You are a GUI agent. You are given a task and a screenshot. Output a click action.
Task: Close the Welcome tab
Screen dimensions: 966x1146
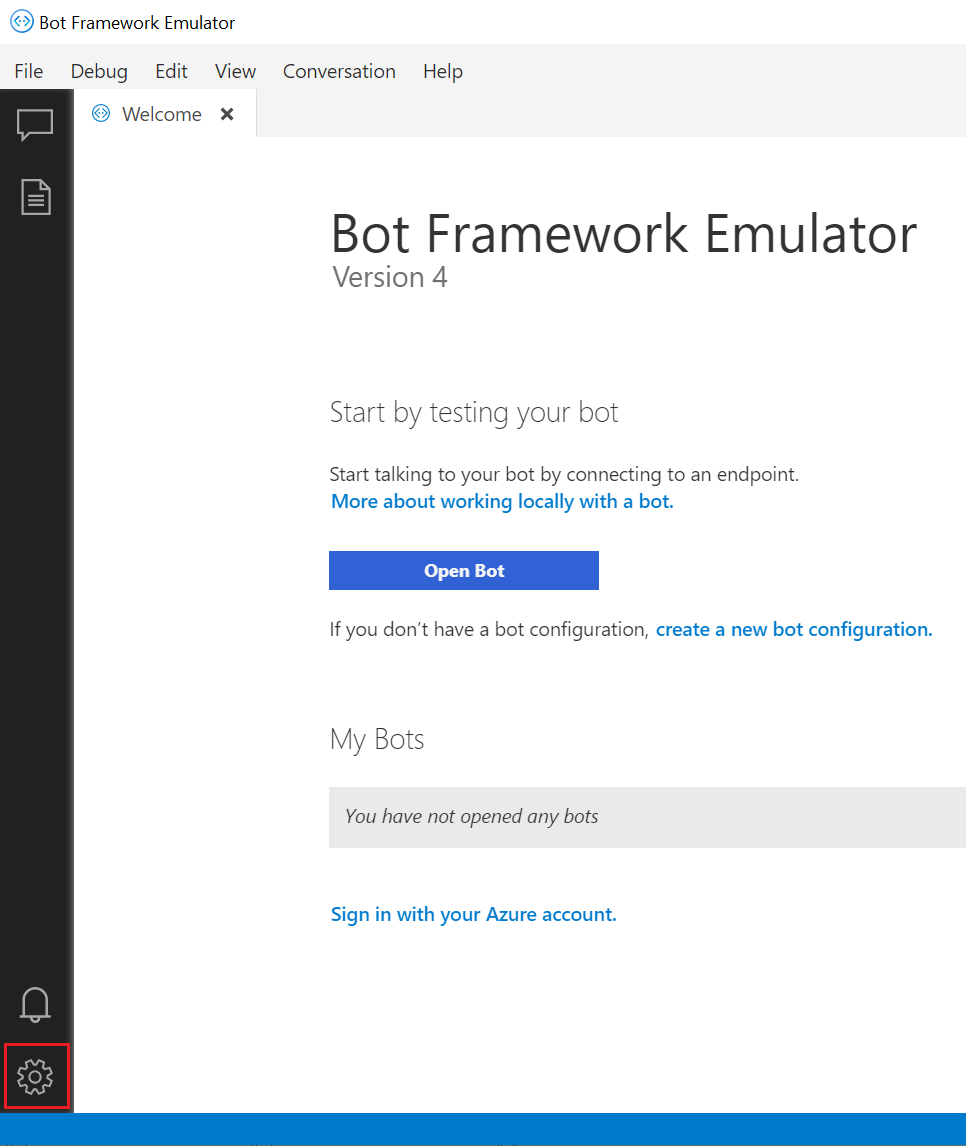[x=226, y=113]
